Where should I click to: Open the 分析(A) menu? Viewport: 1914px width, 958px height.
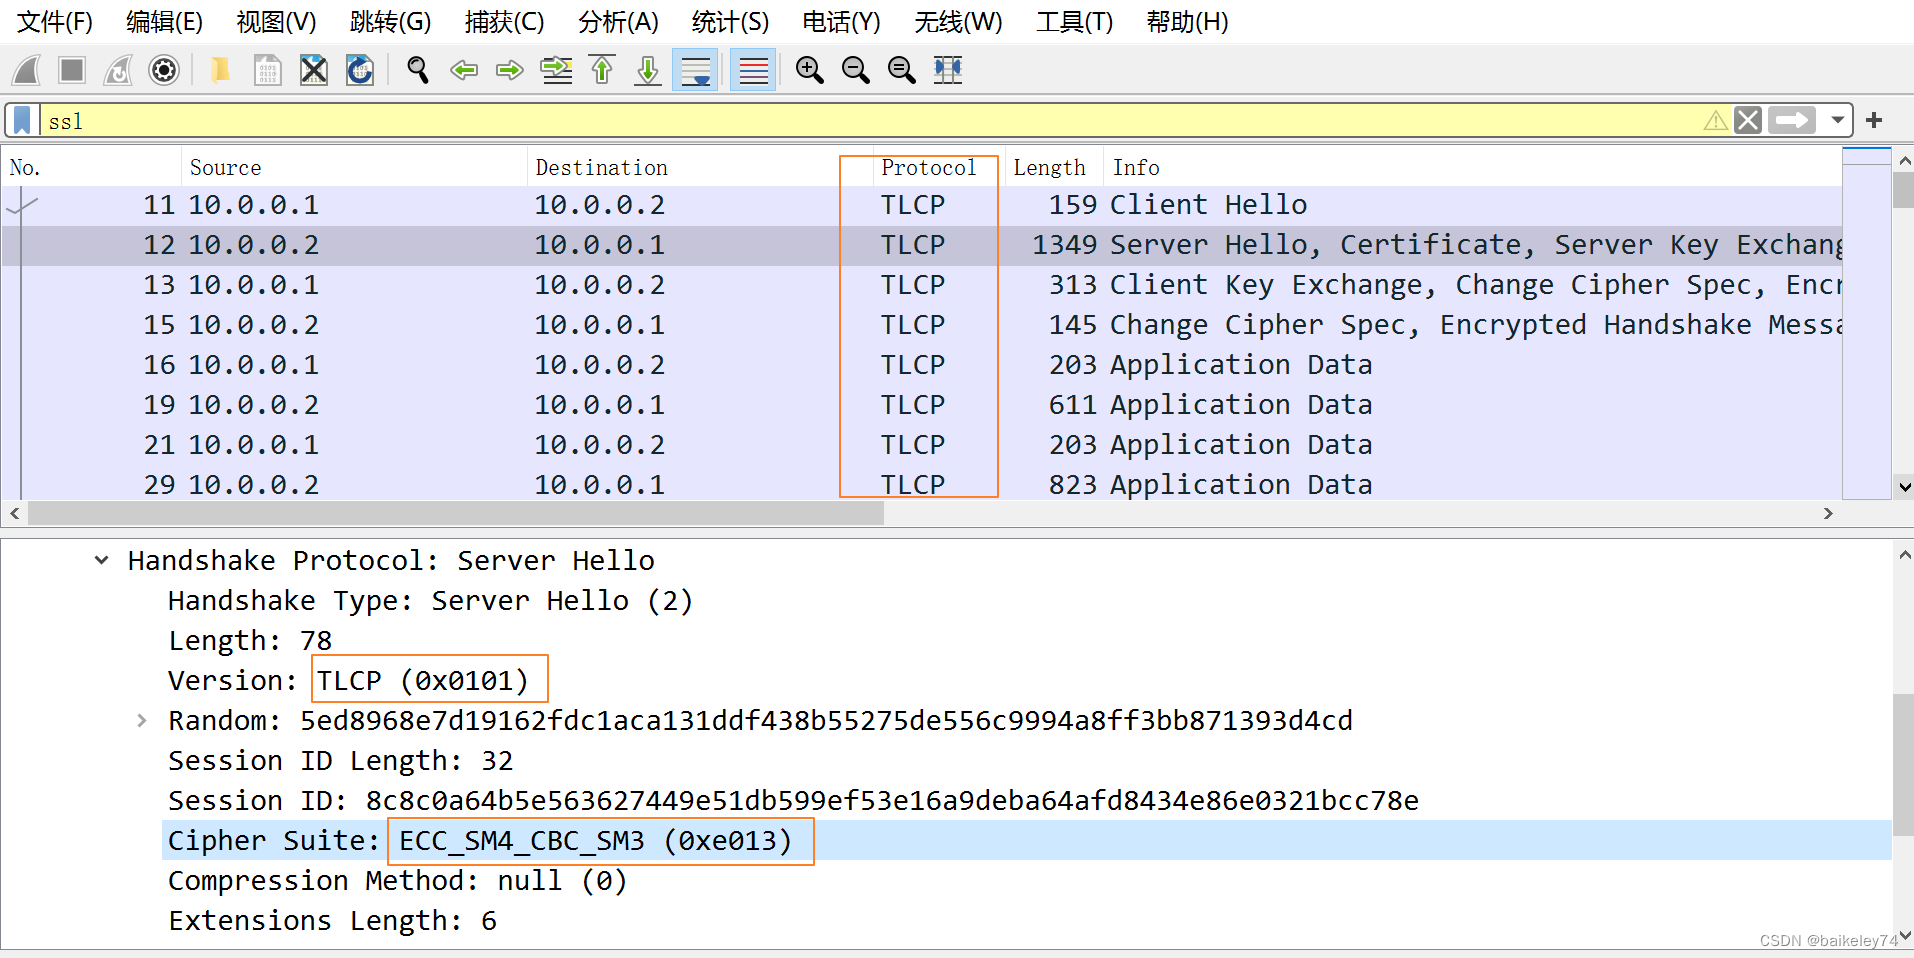coord(618,22)
